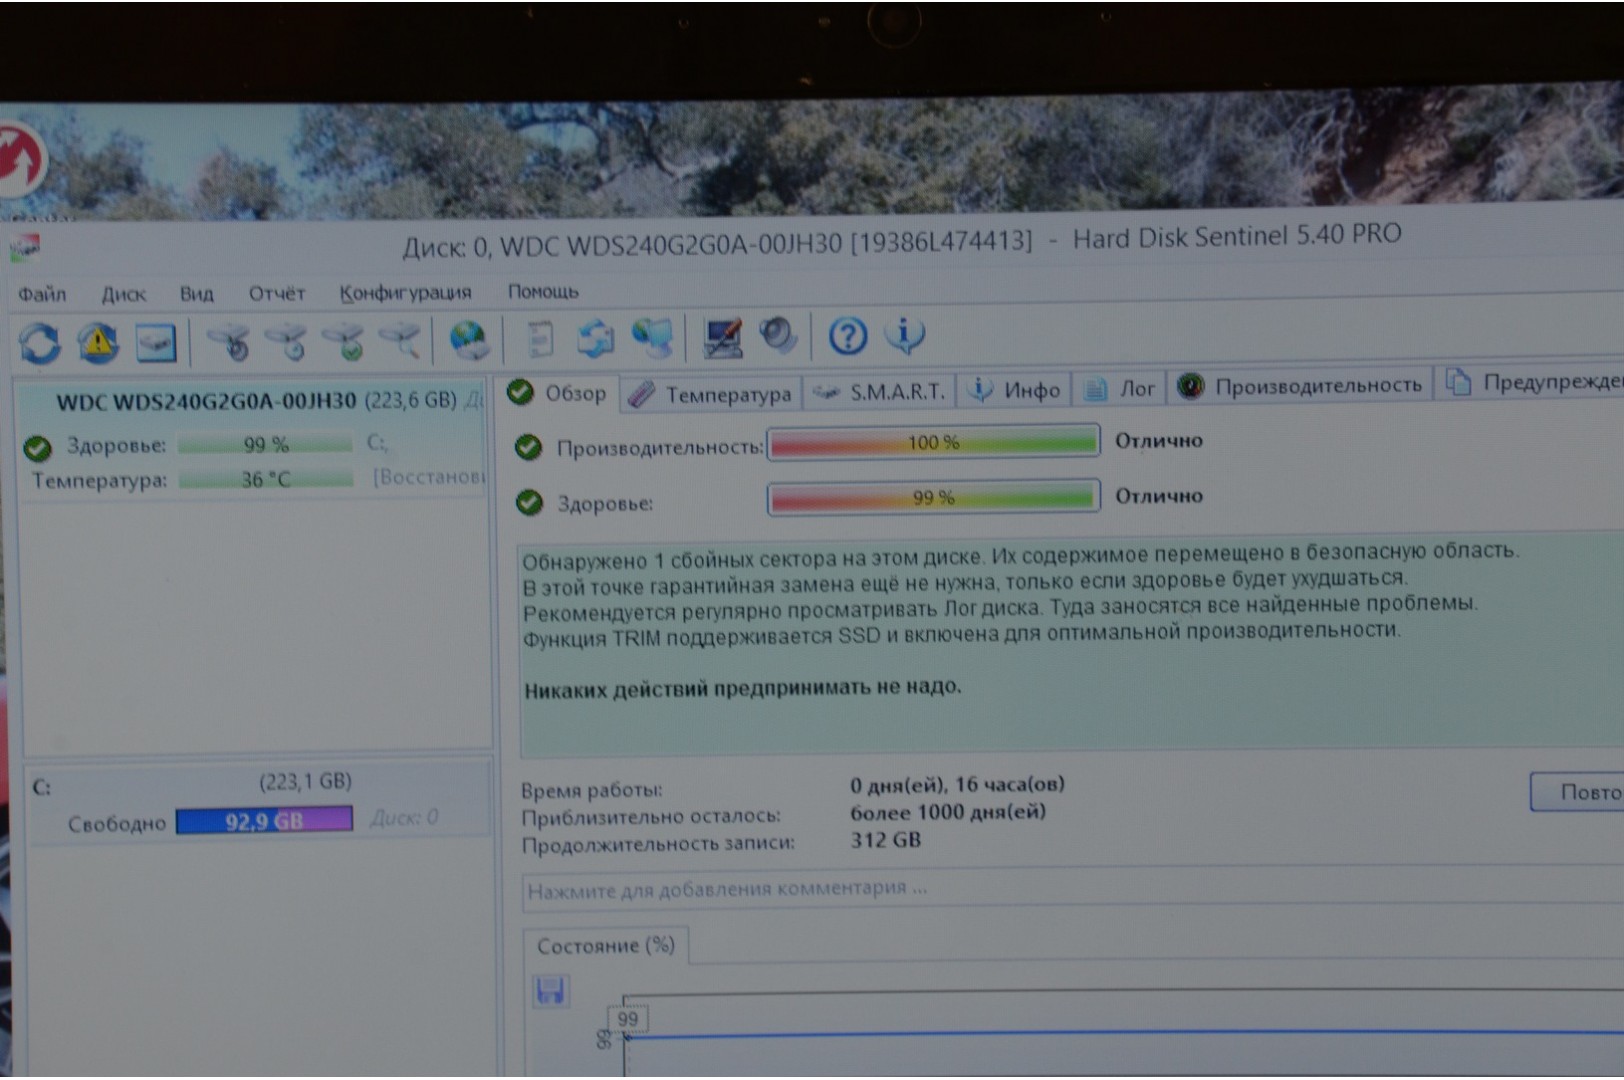Open the Конфигурация menu
1624x1080 pixels.
(405, 292)
